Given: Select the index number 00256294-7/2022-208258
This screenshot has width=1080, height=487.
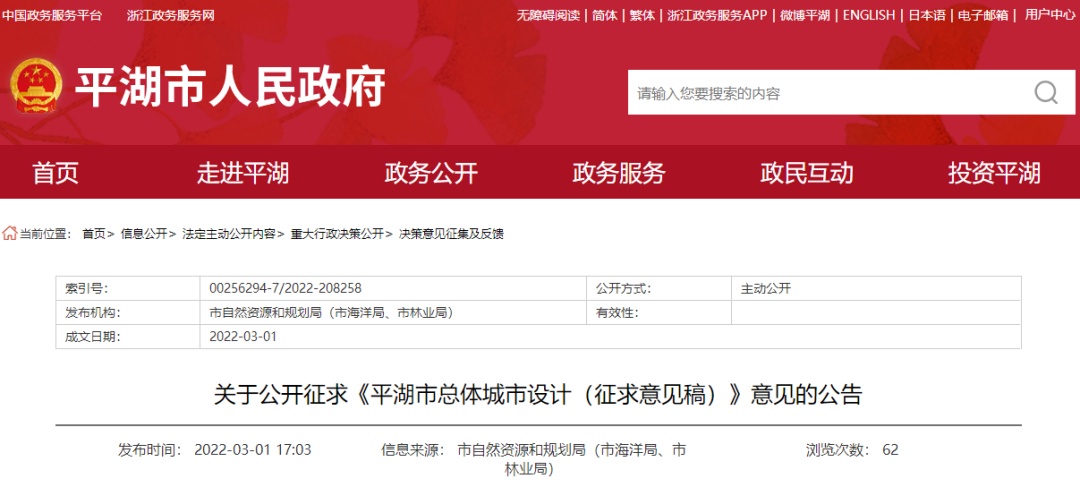Looking at the screenshot, I should [x=285, y=289].
